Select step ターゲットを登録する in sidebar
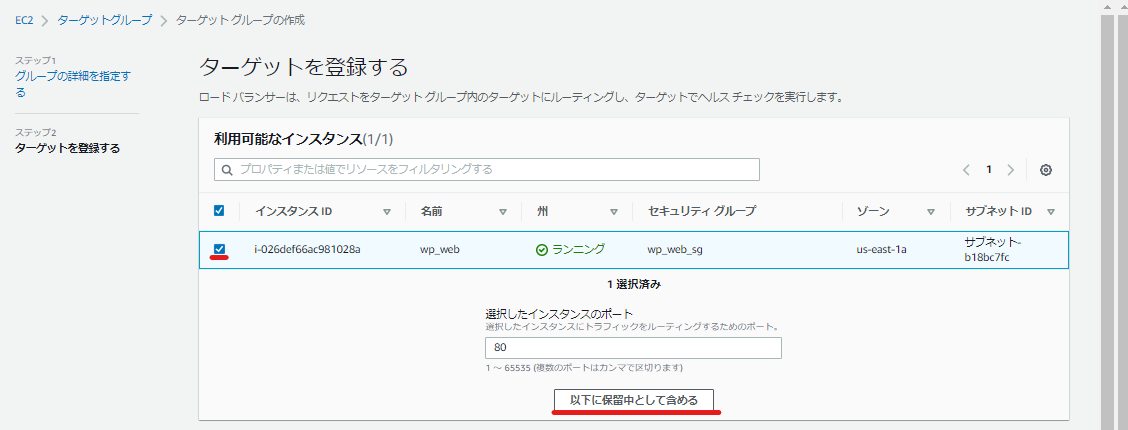Image resolution: width=1128 pixels, height=430 pixels. click(x=68, y=149)
